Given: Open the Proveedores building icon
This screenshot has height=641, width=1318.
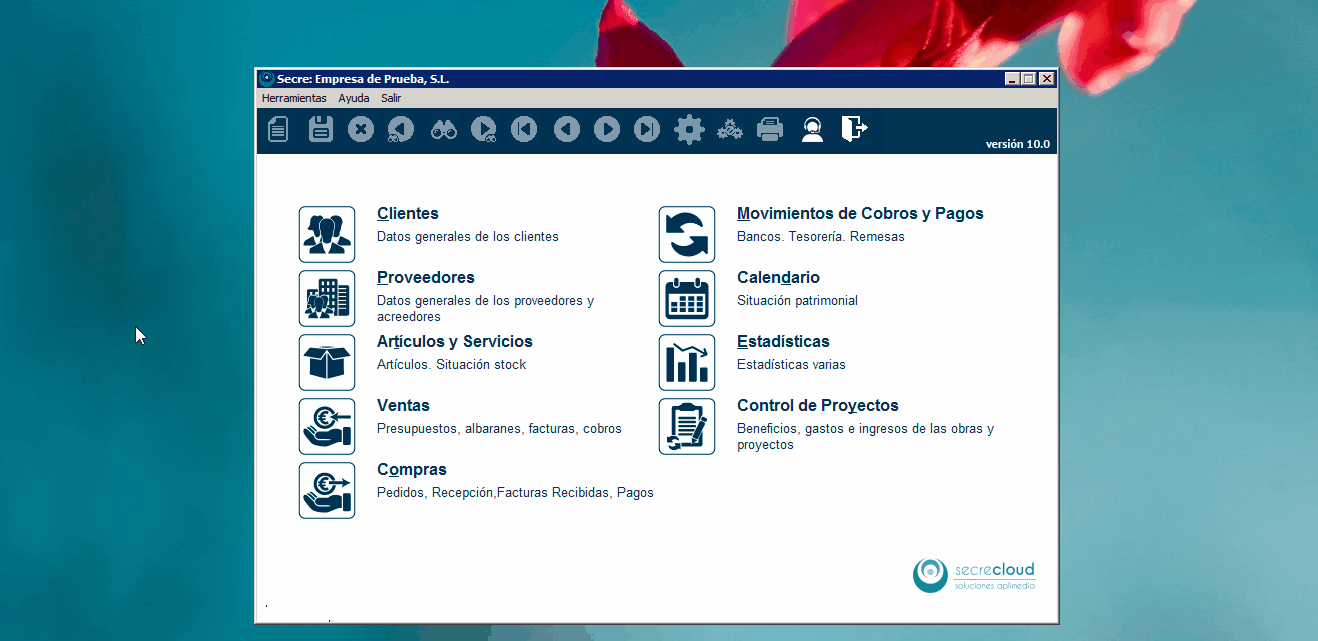Looking at the screenshot, I should (327, 298).
